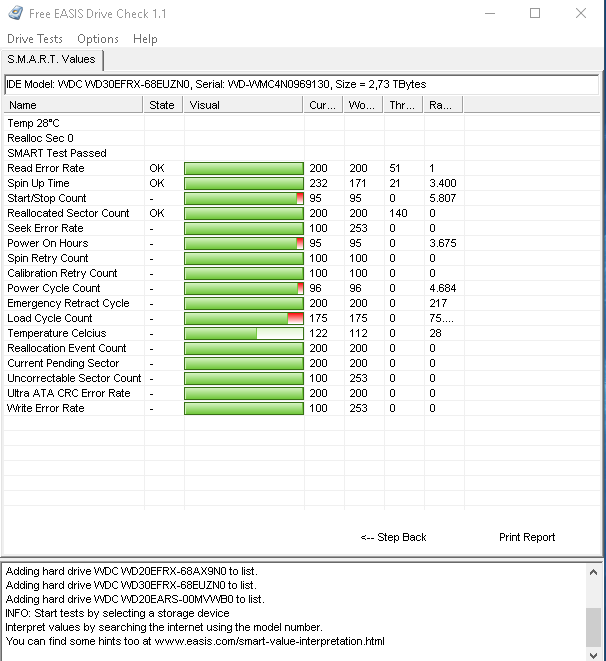
Task: Click the Step Back button
Action: point(393,537)
